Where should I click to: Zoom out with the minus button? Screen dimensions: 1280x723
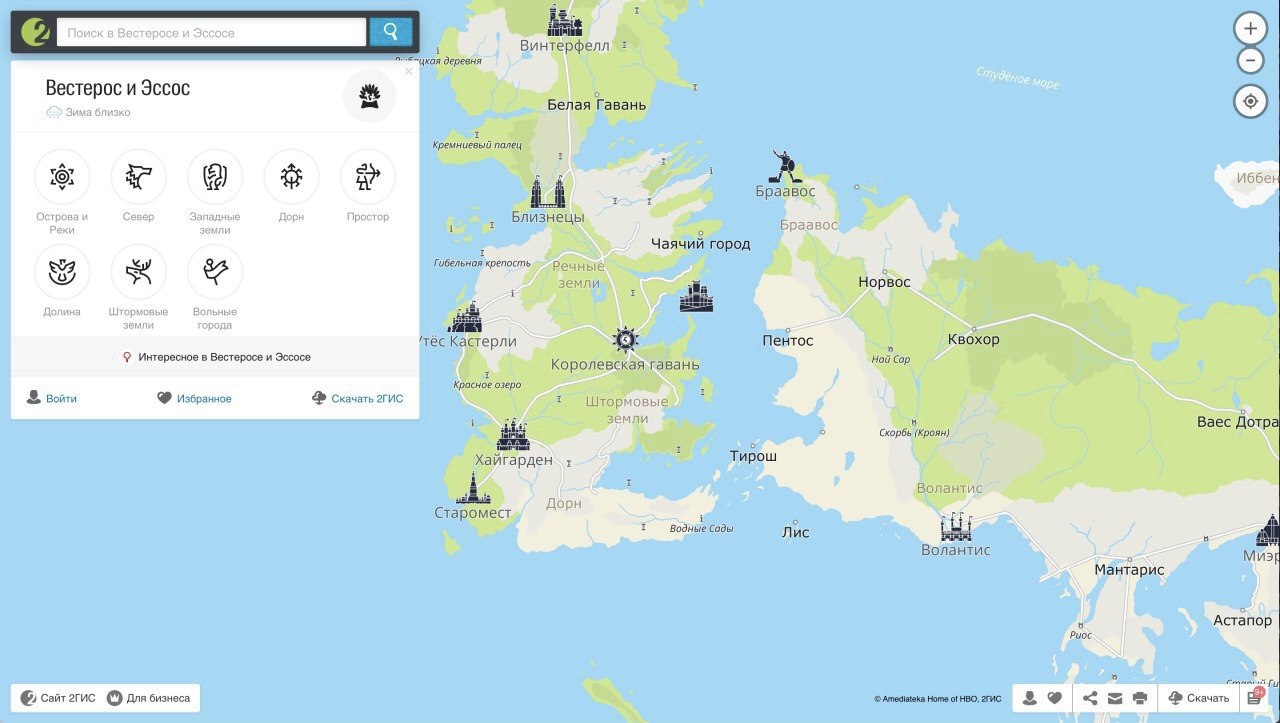tap(1250, 61)
